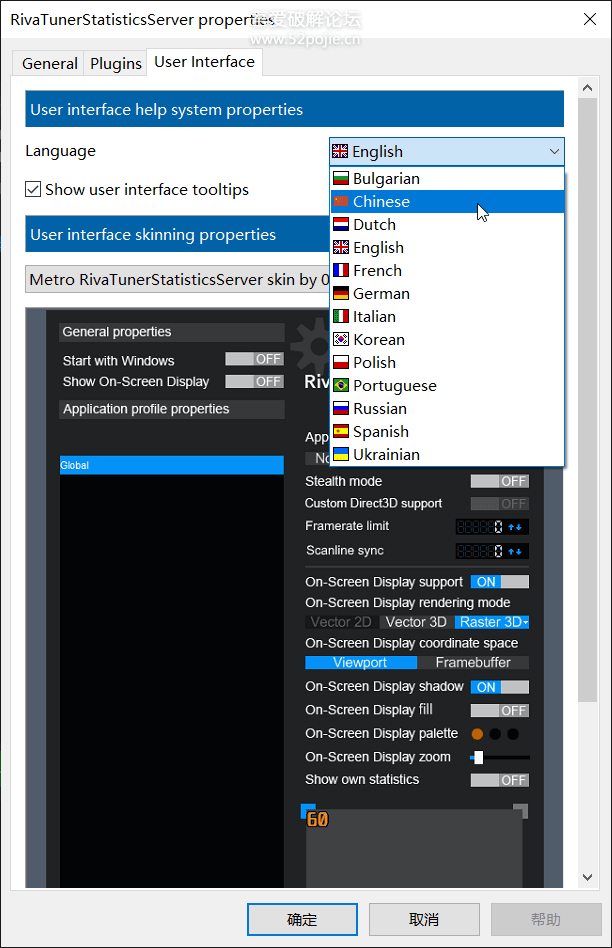Open the Raster 3D rendering mode dropdown arrow
612x948 pixels.
coord(526,622)
